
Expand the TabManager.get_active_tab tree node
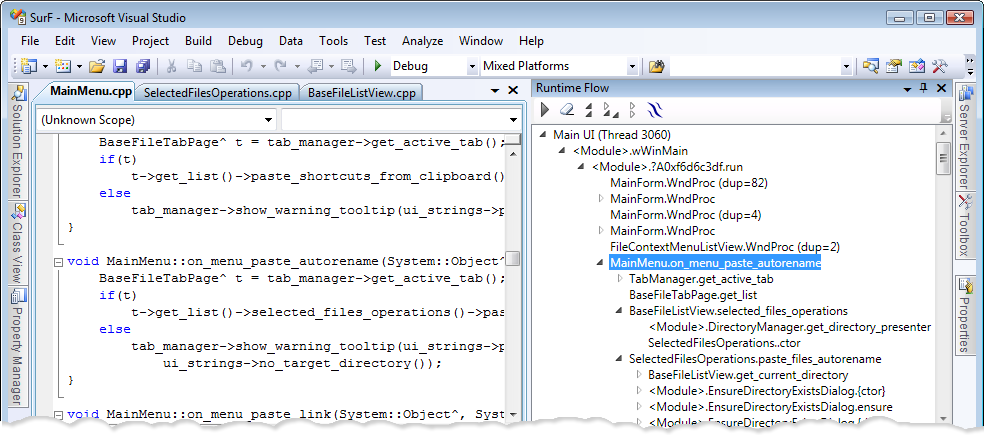pos(620,279)
